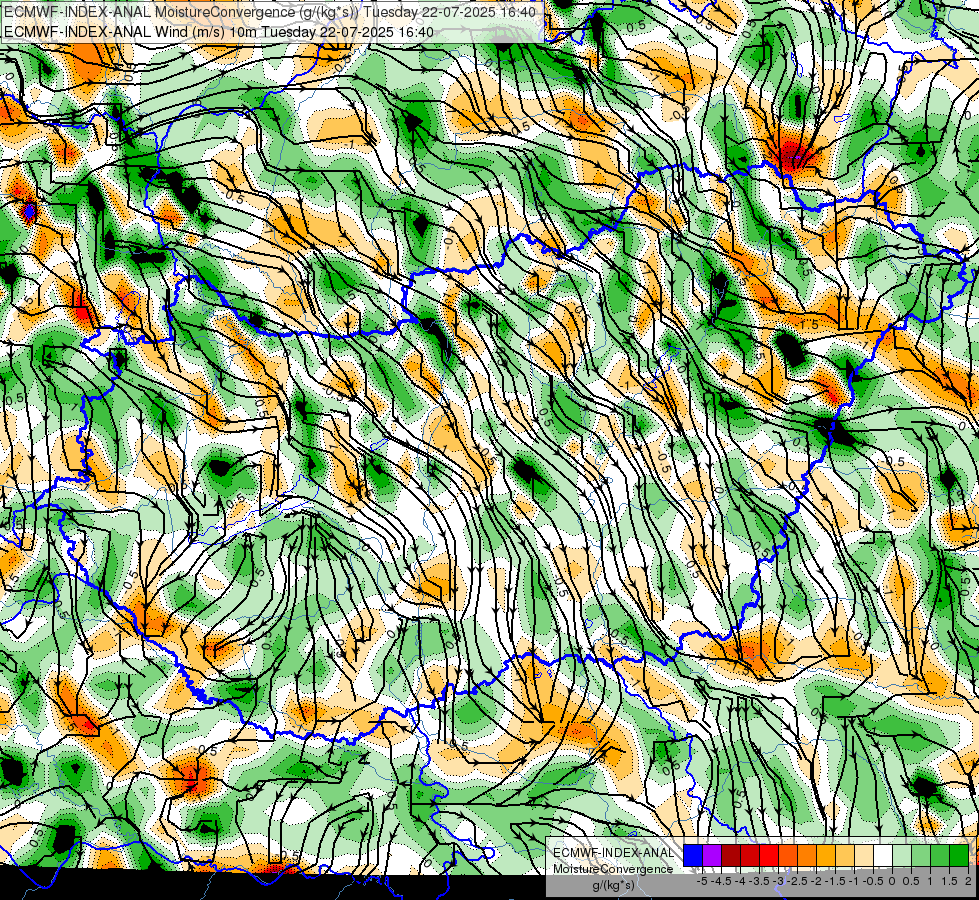979x900 pixels.
Task: Click the -4.5 tick value on the legend
Action: pos(721,881)
